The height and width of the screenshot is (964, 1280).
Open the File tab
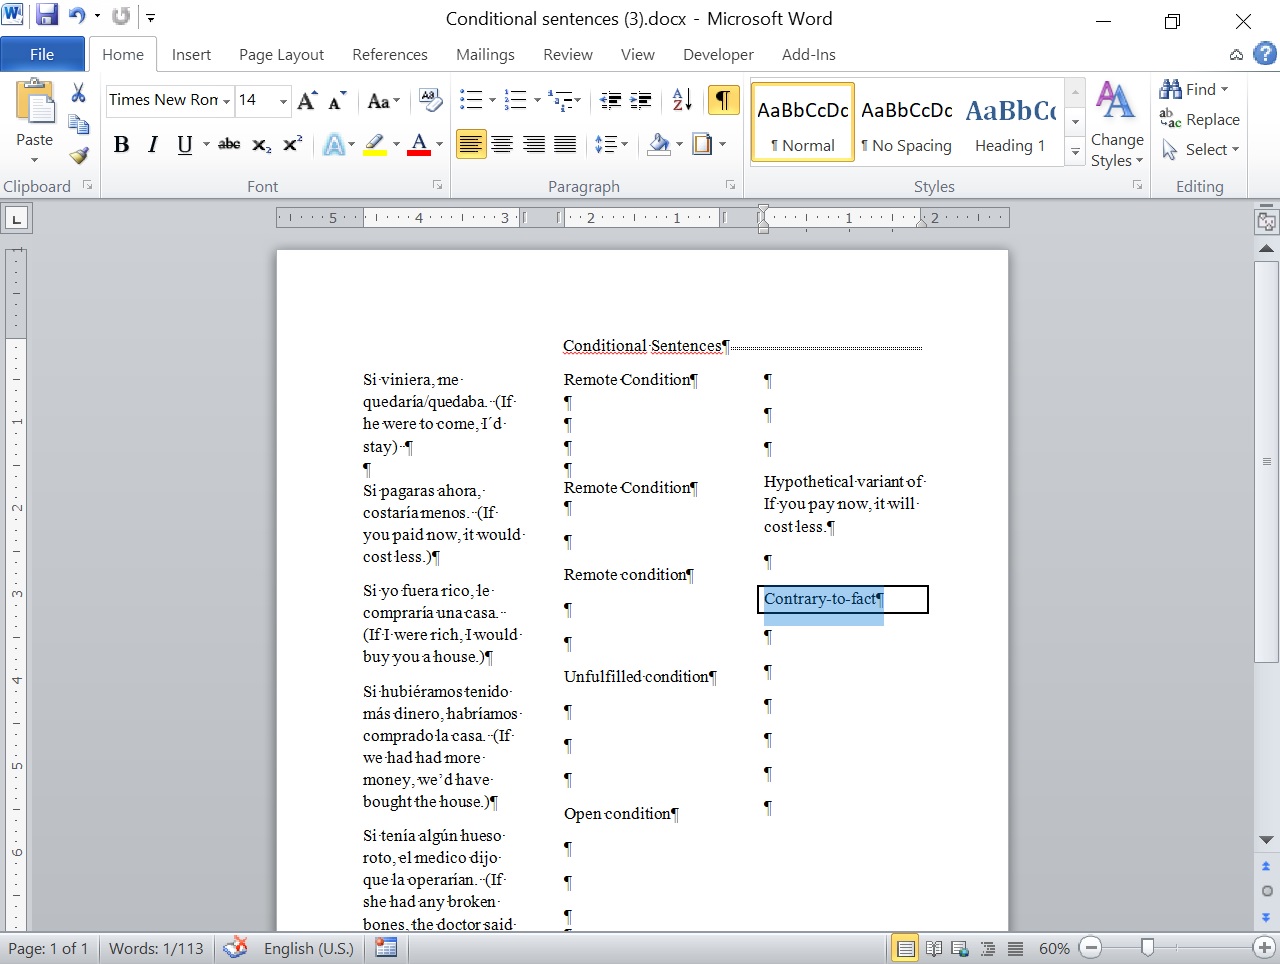coord(42,55)
